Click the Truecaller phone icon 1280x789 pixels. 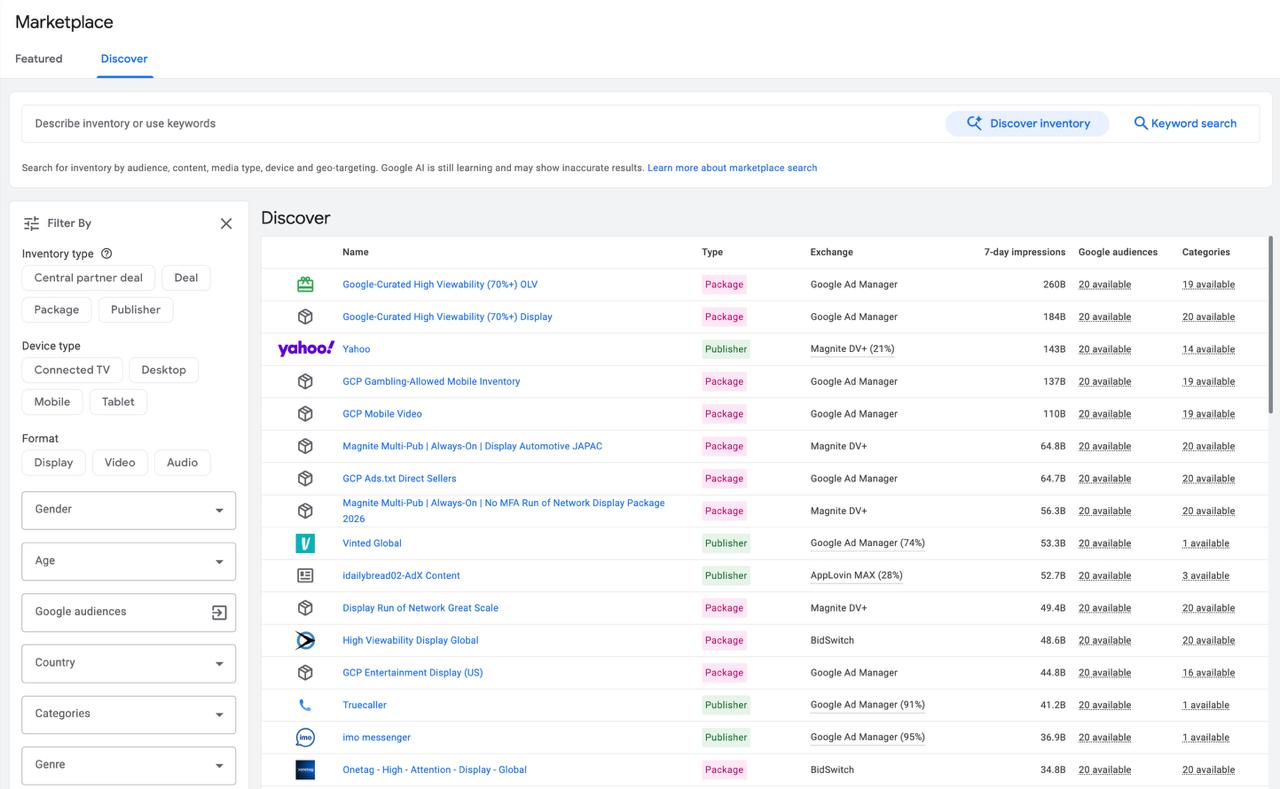(x=306, y=705)
